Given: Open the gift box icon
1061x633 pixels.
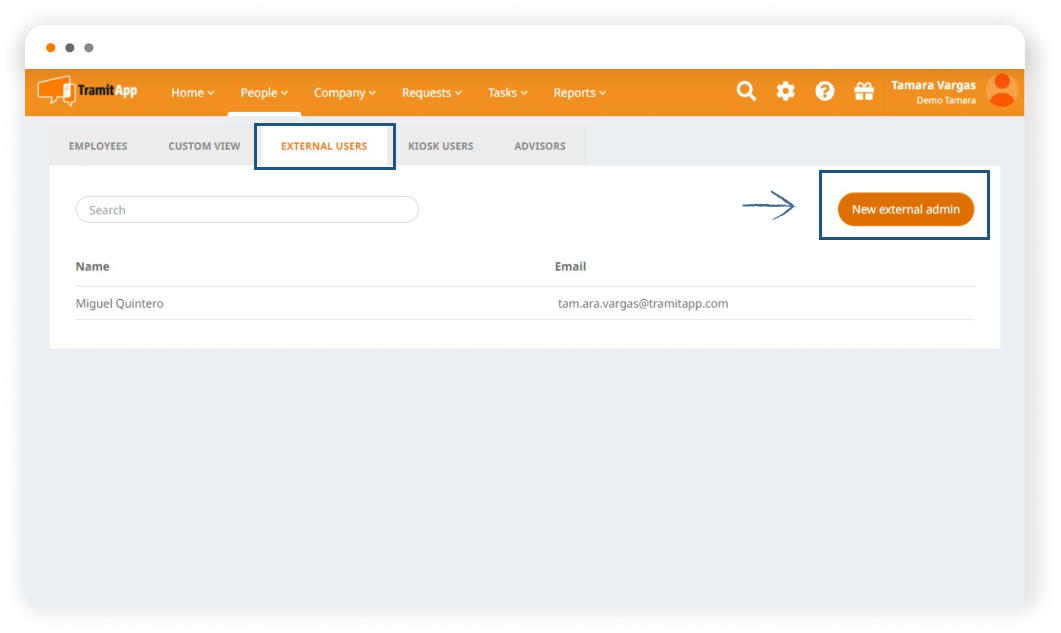Looking at the screenshot, I should 863,91.
